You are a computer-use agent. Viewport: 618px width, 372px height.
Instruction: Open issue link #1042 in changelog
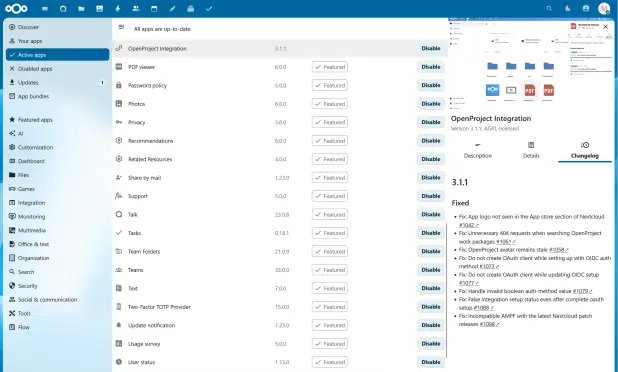click(469, 225)
